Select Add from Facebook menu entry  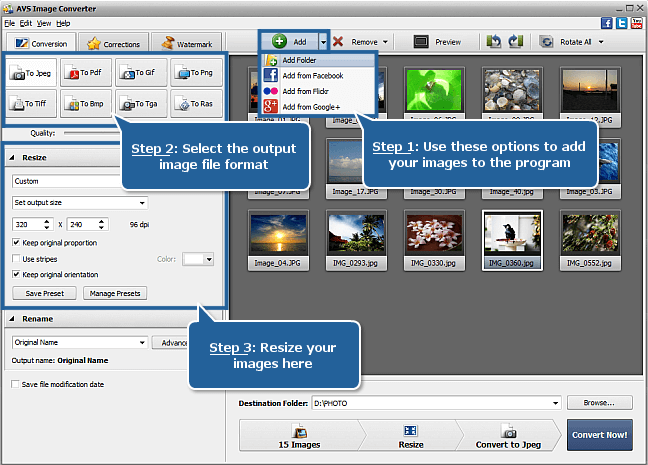pyautogui.click(x=318, y=76)
